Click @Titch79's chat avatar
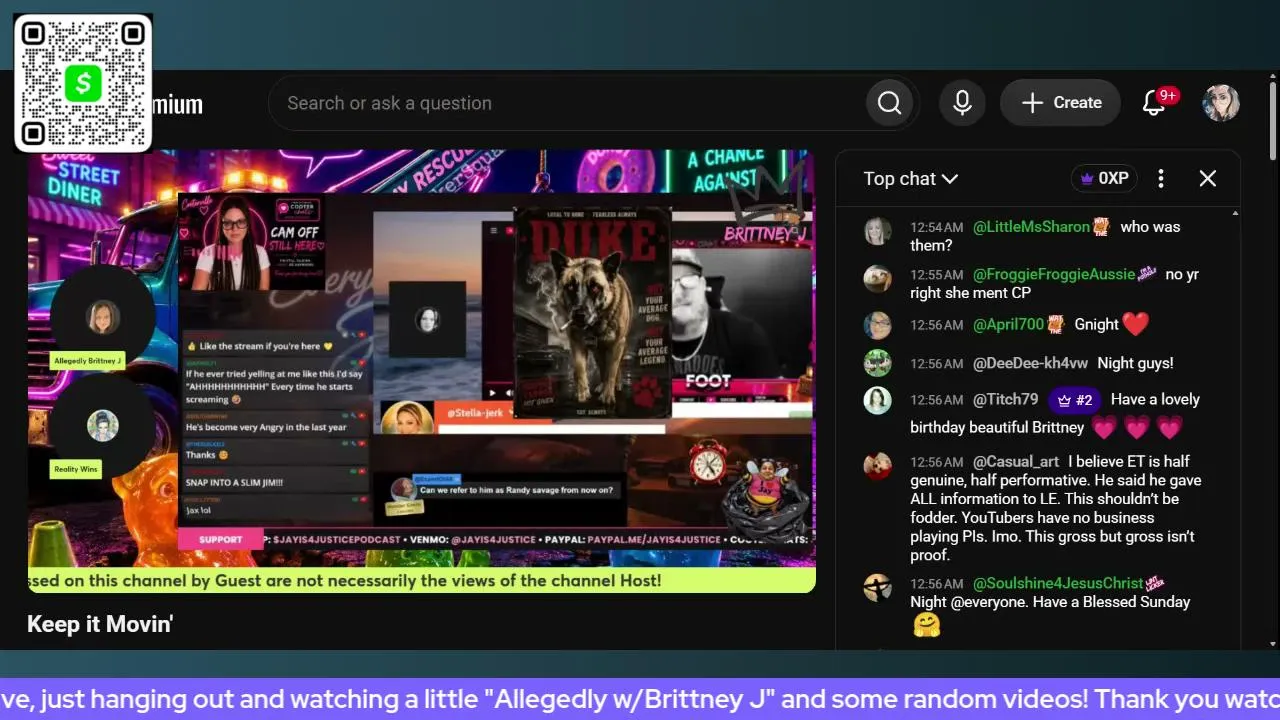 [x=877, y=400]
